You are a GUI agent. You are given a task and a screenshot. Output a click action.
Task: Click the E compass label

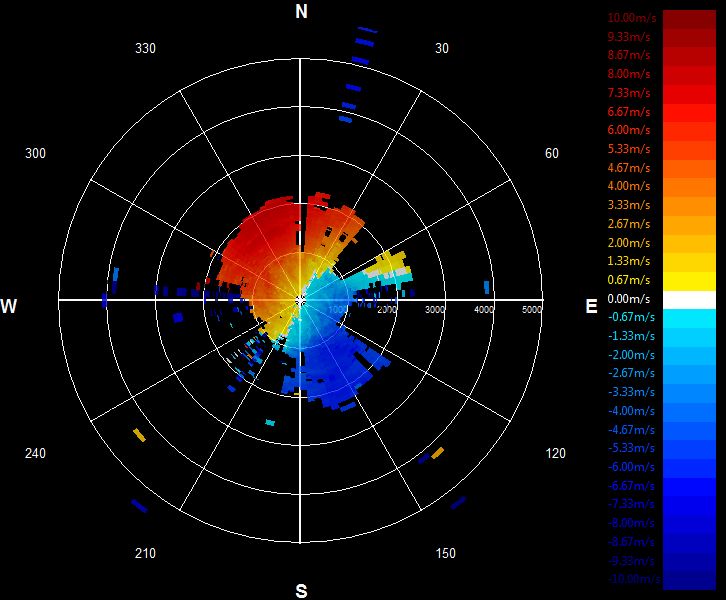[591, 306]
